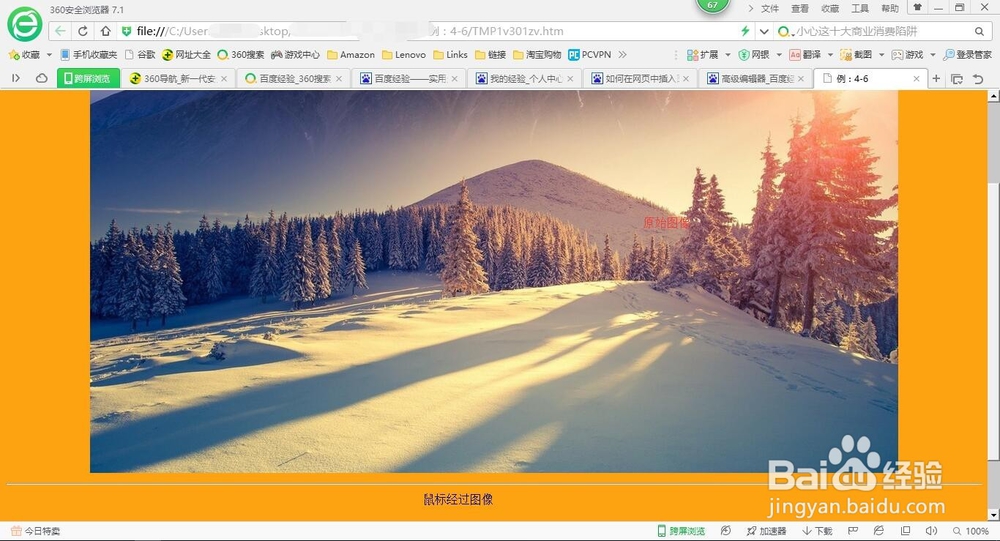Expand the 网银 dropdown arrow
The width and height of the screenshot is (1000, 541).
pyautogui.click(x=779, y=55)
